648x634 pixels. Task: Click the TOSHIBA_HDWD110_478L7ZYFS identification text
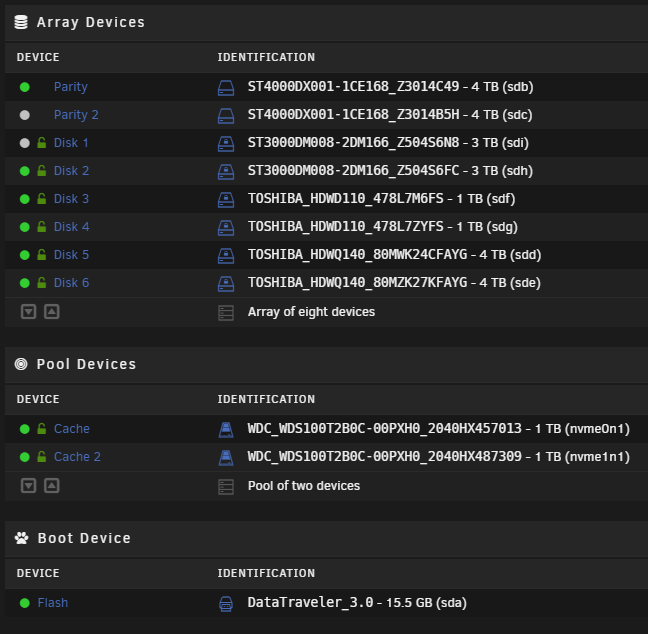[x=345, y=226]
